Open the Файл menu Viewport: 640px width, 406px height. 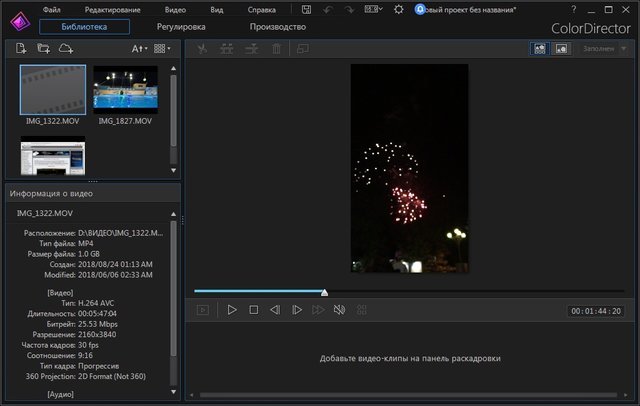click(52, 9)
